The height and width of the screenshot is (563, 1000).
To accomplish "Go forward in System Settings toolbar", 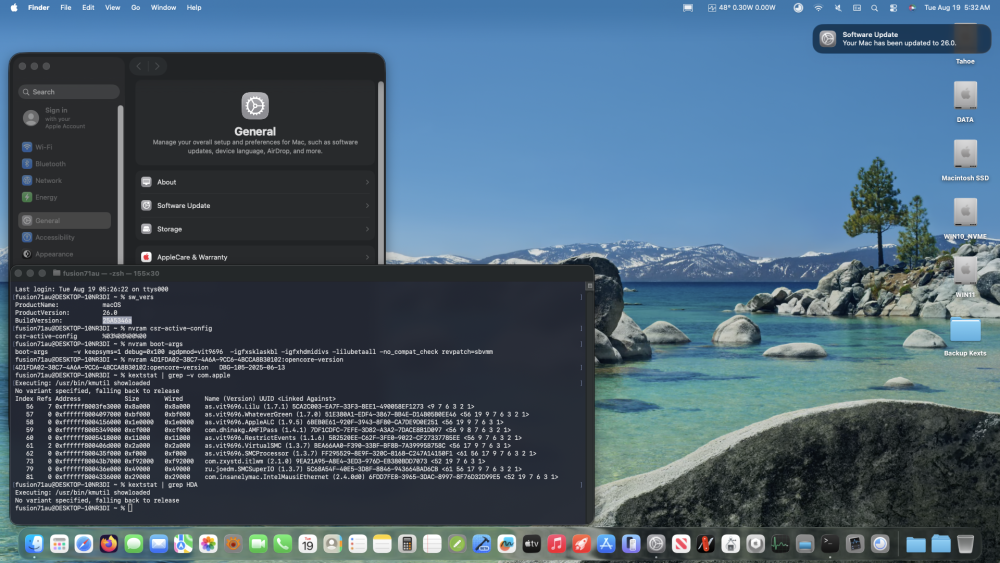I will 157,66.
